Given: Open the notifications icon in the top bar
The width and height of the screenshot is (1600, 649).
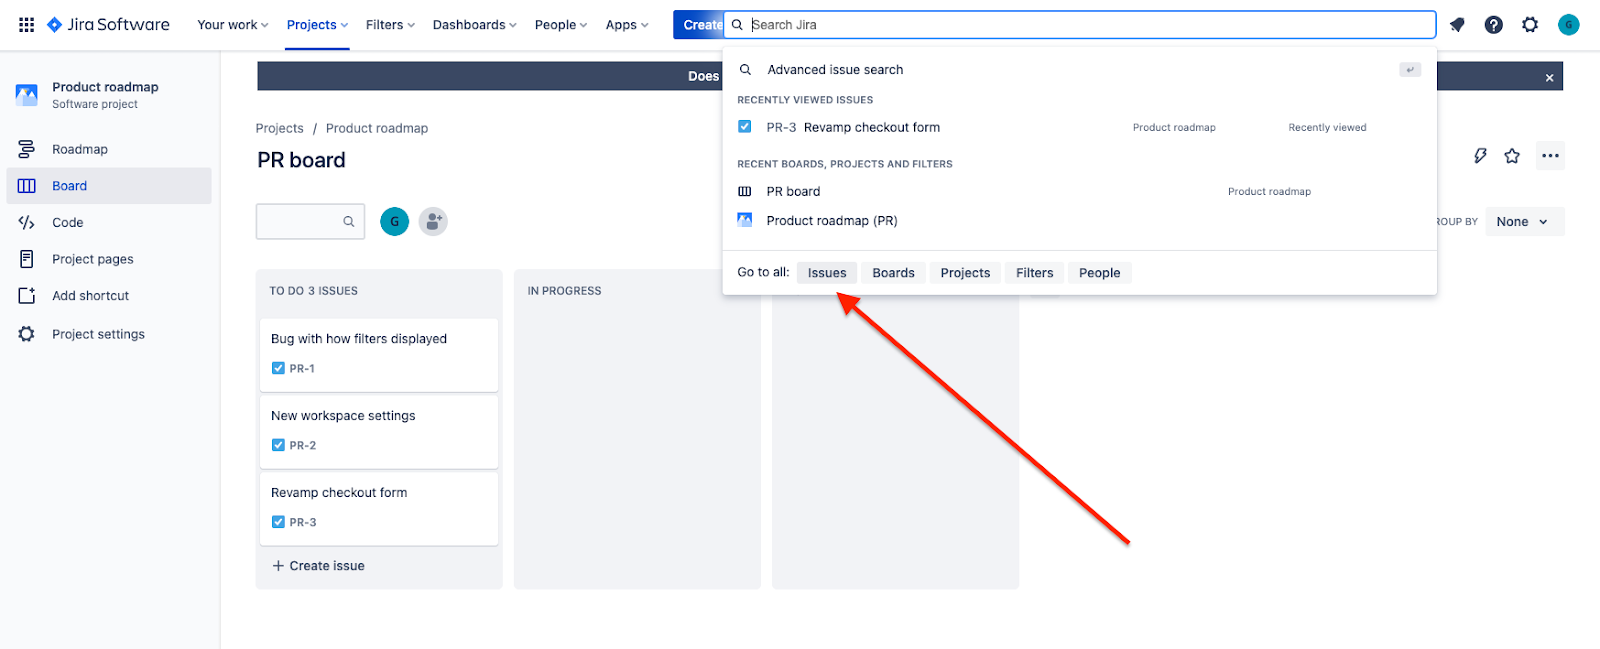Looking at the screenshot, I should pyautogui.click(x=1457, y=25).
